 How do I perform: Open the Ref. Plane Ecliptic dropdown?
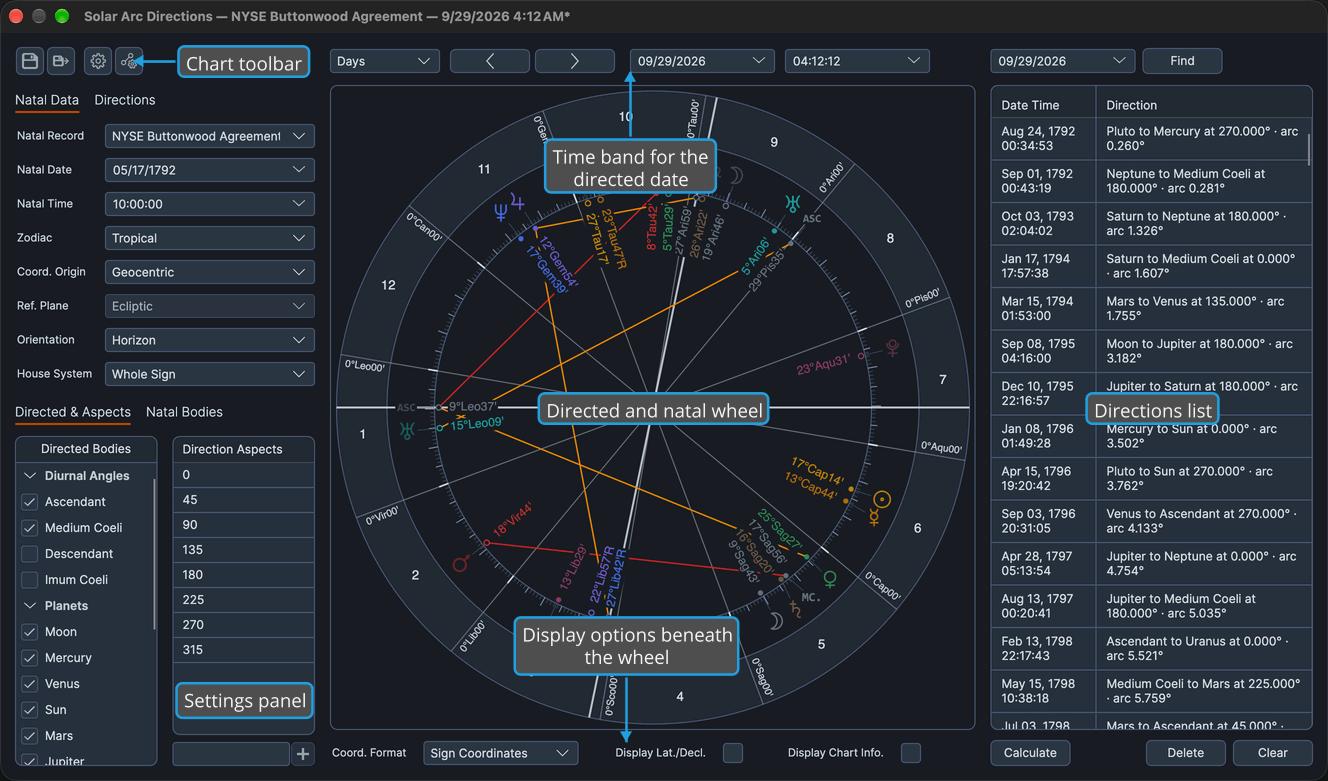(x=210, y=306)
